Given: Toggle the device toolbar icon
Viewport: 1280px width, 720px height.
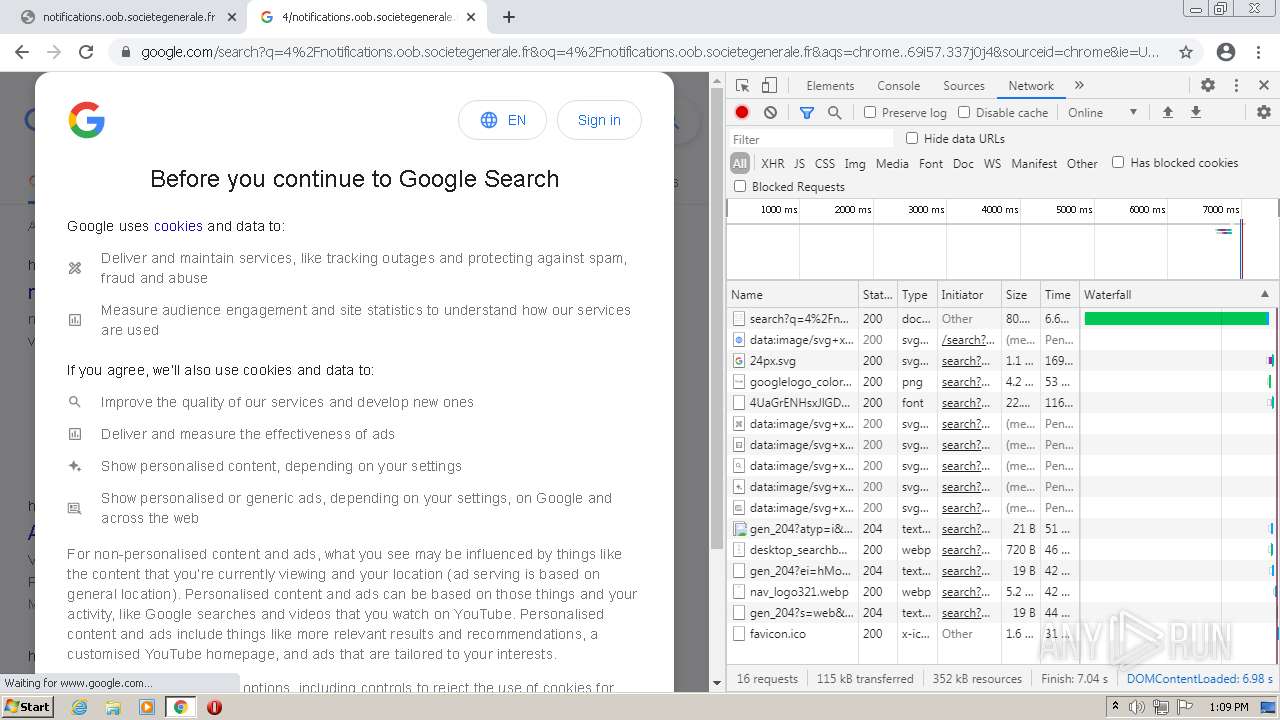Looking at the screenshot, I should click(x=769, y=86).
